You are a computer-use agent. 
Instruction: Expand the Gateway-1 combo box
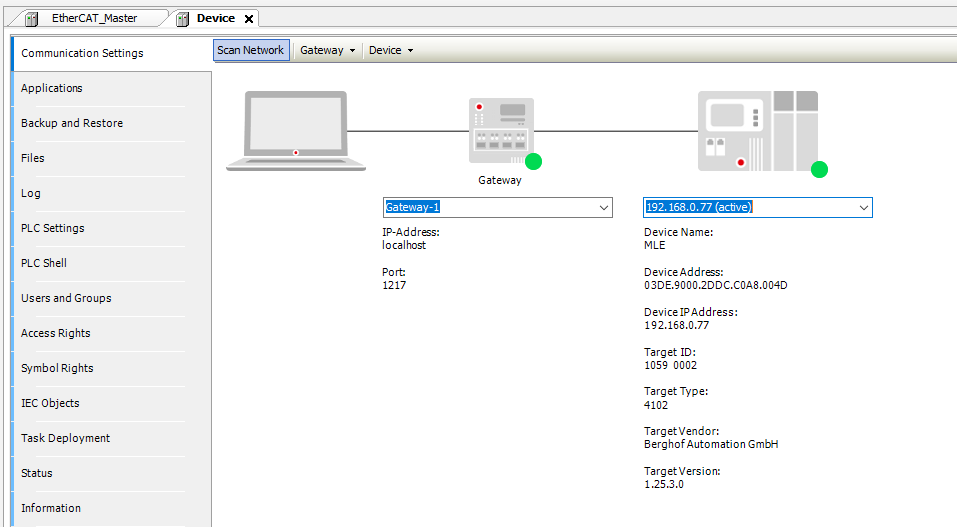pyautogui.click(x=603, y=207)
